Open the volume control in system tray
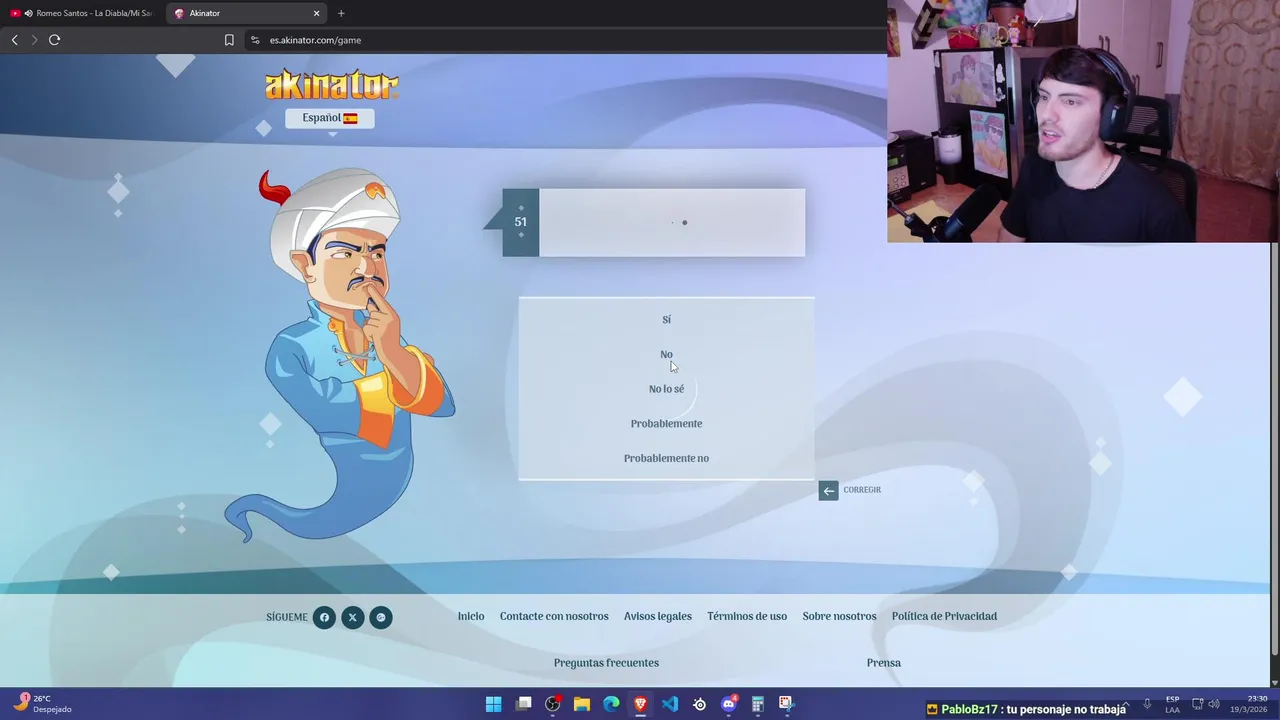Screen dimensions: 1280x720 point(1214,704)
